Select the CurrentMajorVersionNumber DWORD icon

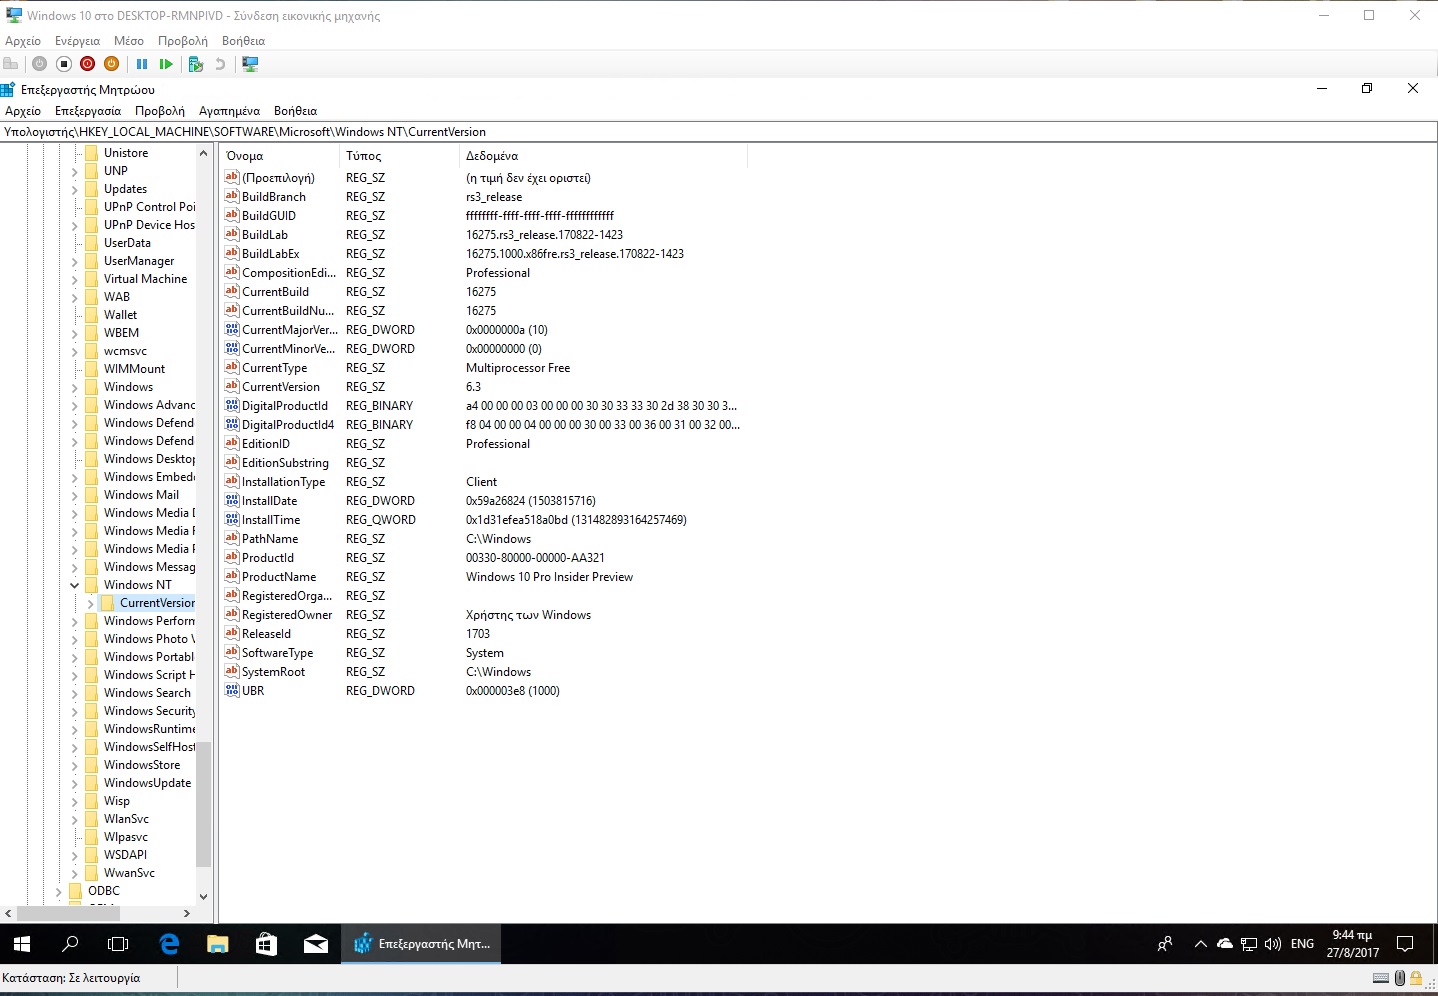(232, 330)
